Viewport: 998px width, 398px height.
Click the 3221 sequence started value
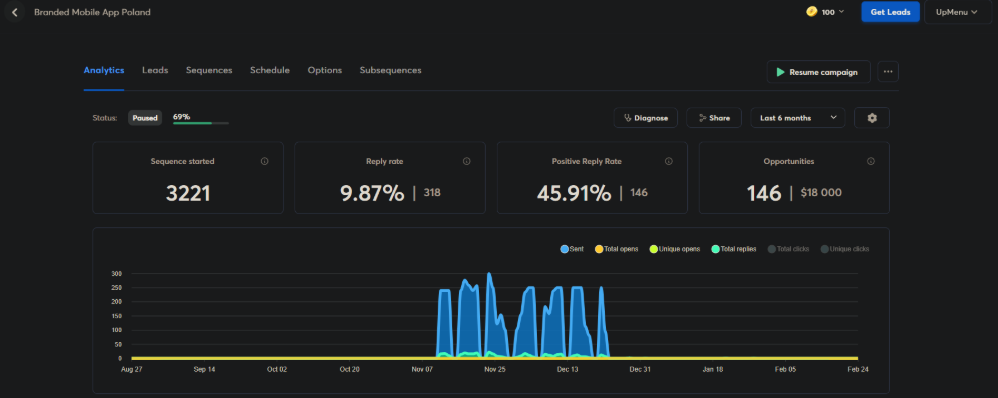(x=188, y=194)
